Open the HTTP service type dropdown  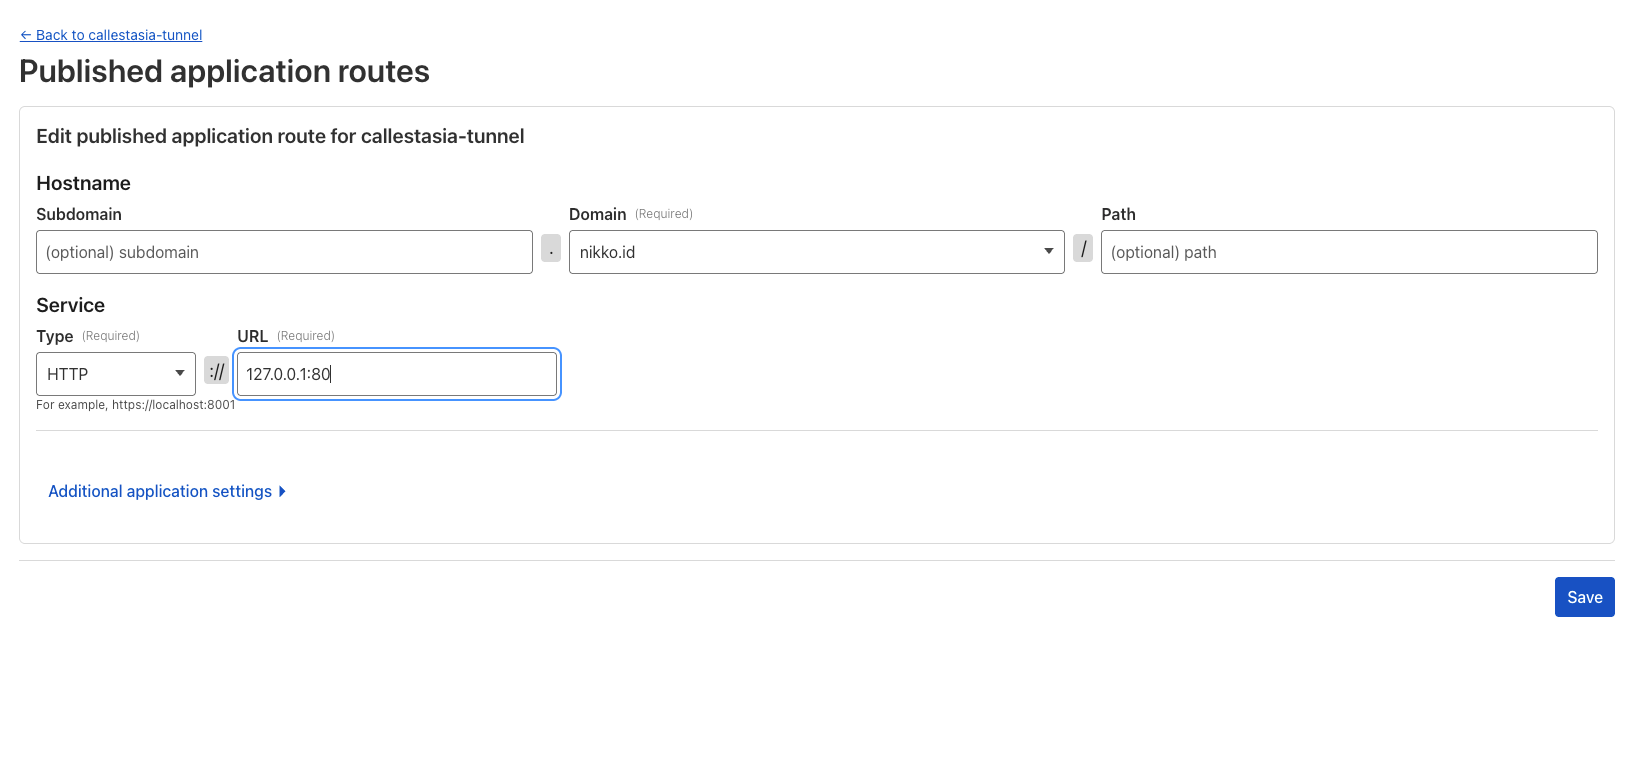(x=115, y=374)
